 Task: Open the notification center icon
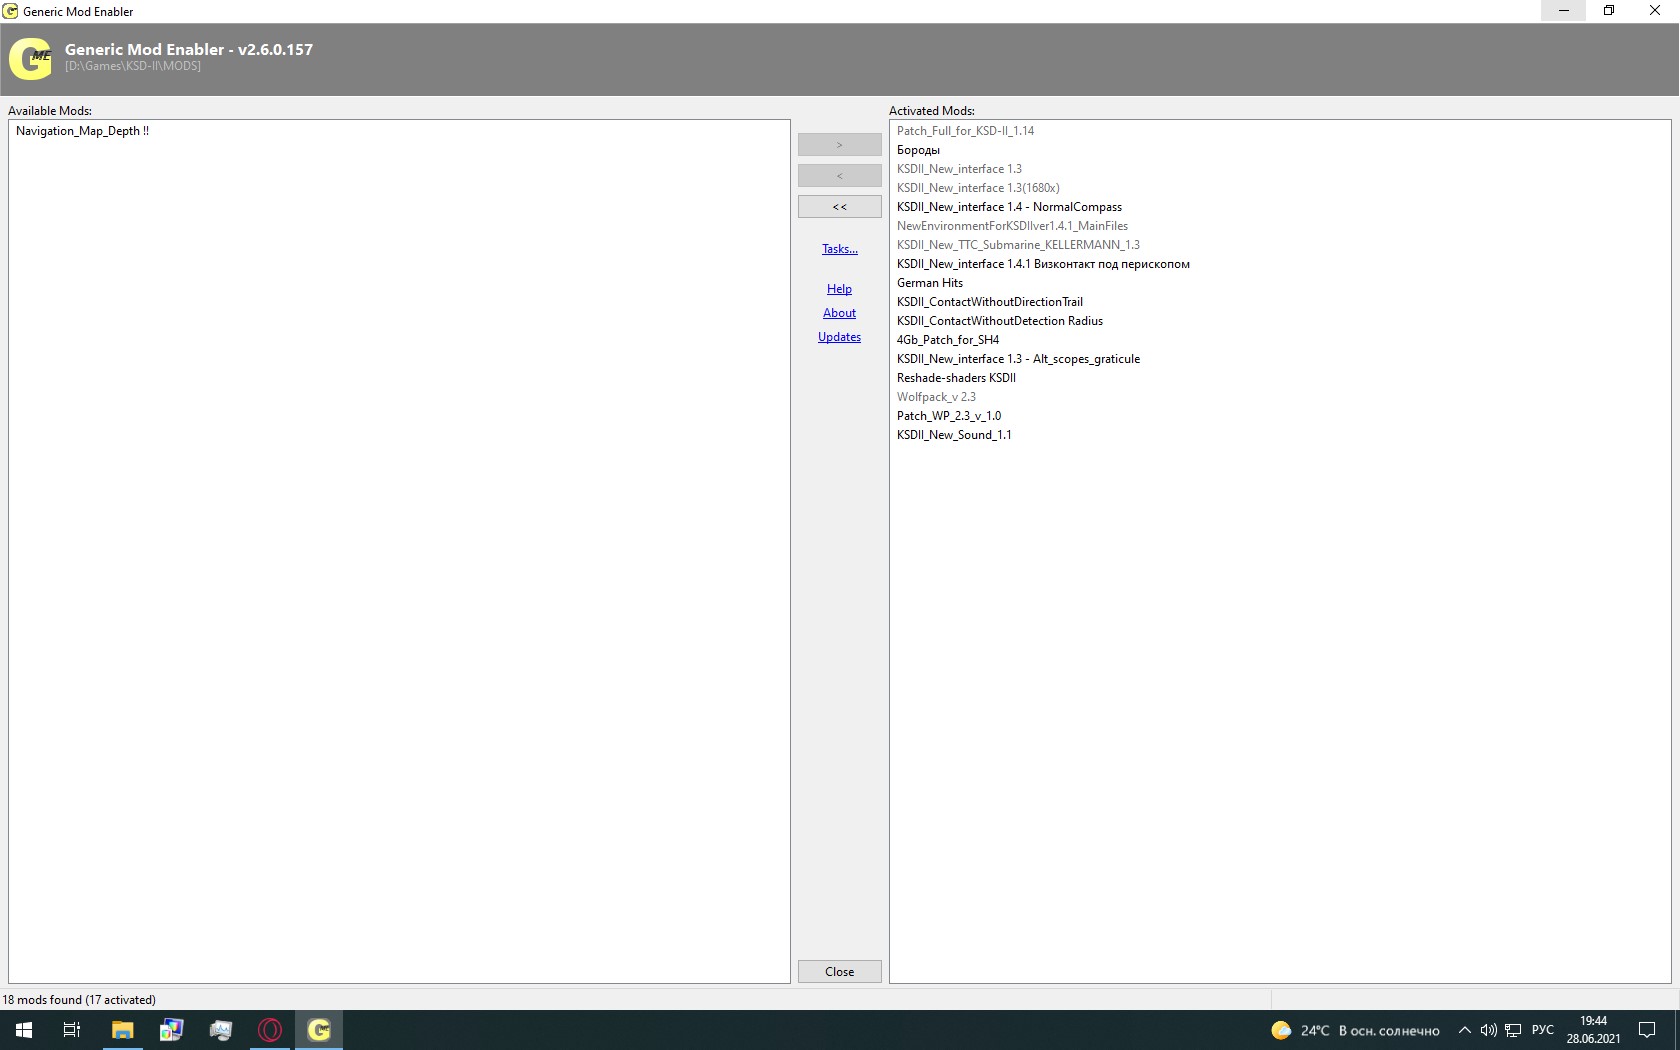pyautogui.click(x=1646, y=1030)
